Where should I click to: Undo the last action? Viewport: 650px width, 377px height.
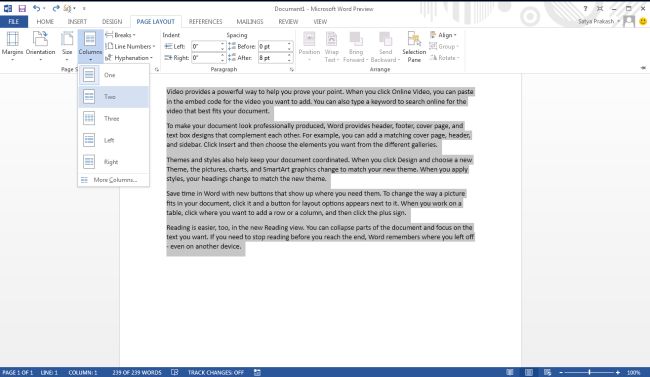(x=36, y=8)
